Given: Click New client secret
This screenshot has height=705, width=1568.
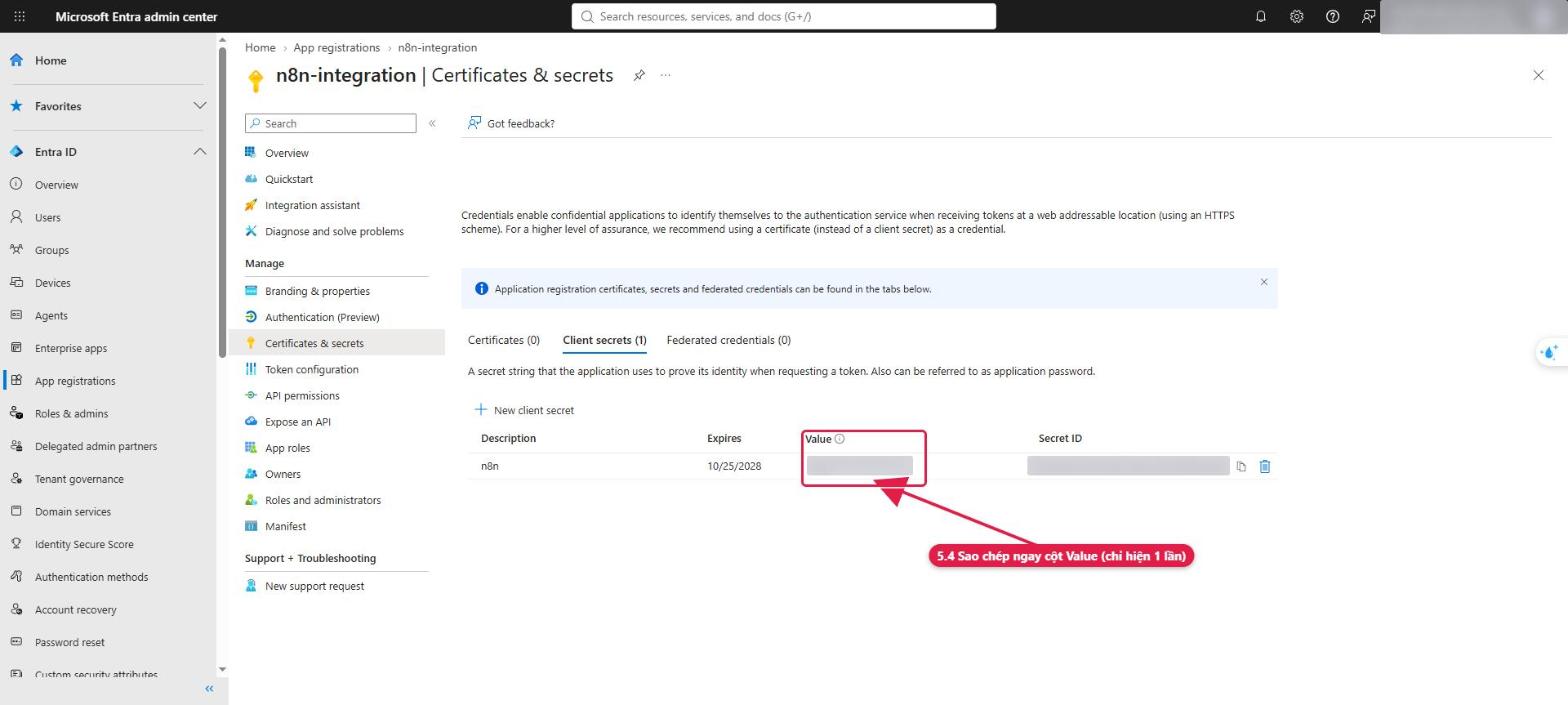Looking at the screenshot, I should click(524, 410).
